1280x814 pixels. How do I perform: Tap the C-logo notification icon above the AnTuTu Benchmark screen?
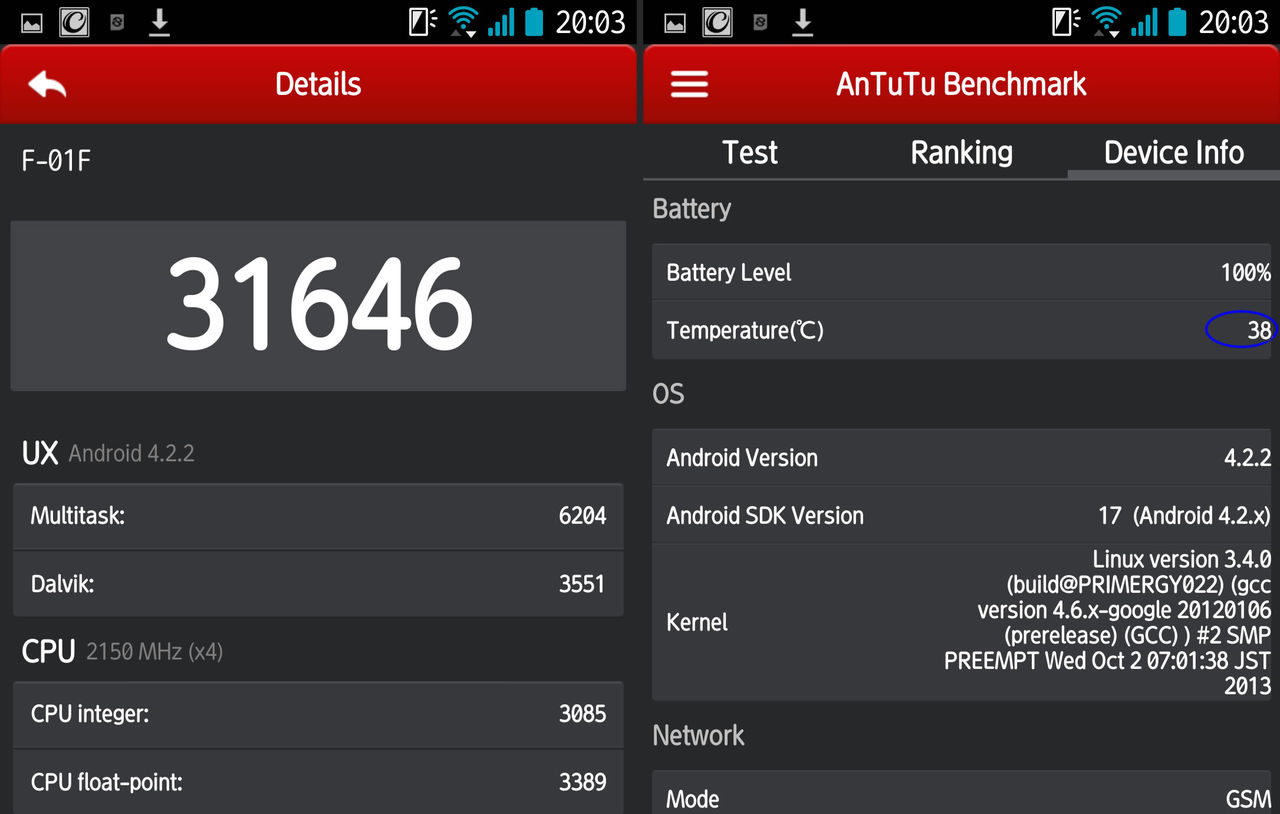717,21
